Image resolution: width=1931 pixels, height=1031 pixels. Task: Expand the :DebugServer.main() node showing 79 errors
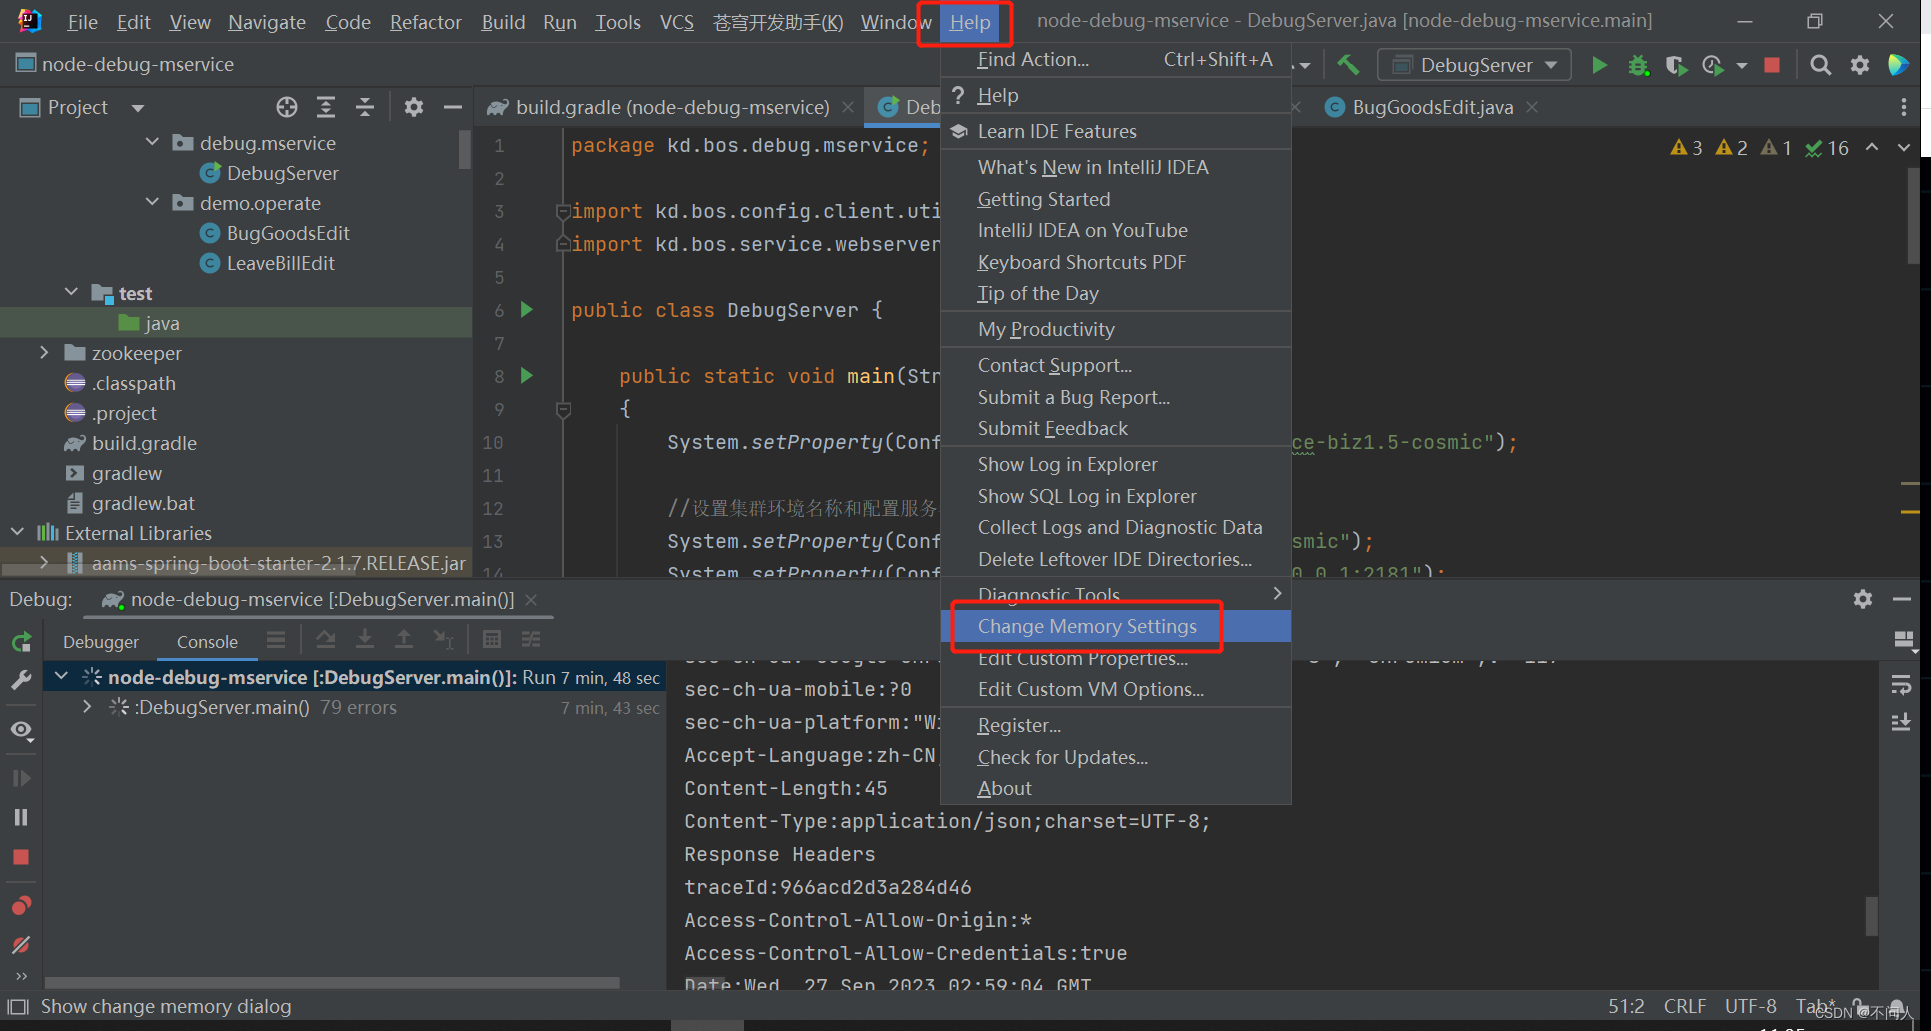click(86, 707)
